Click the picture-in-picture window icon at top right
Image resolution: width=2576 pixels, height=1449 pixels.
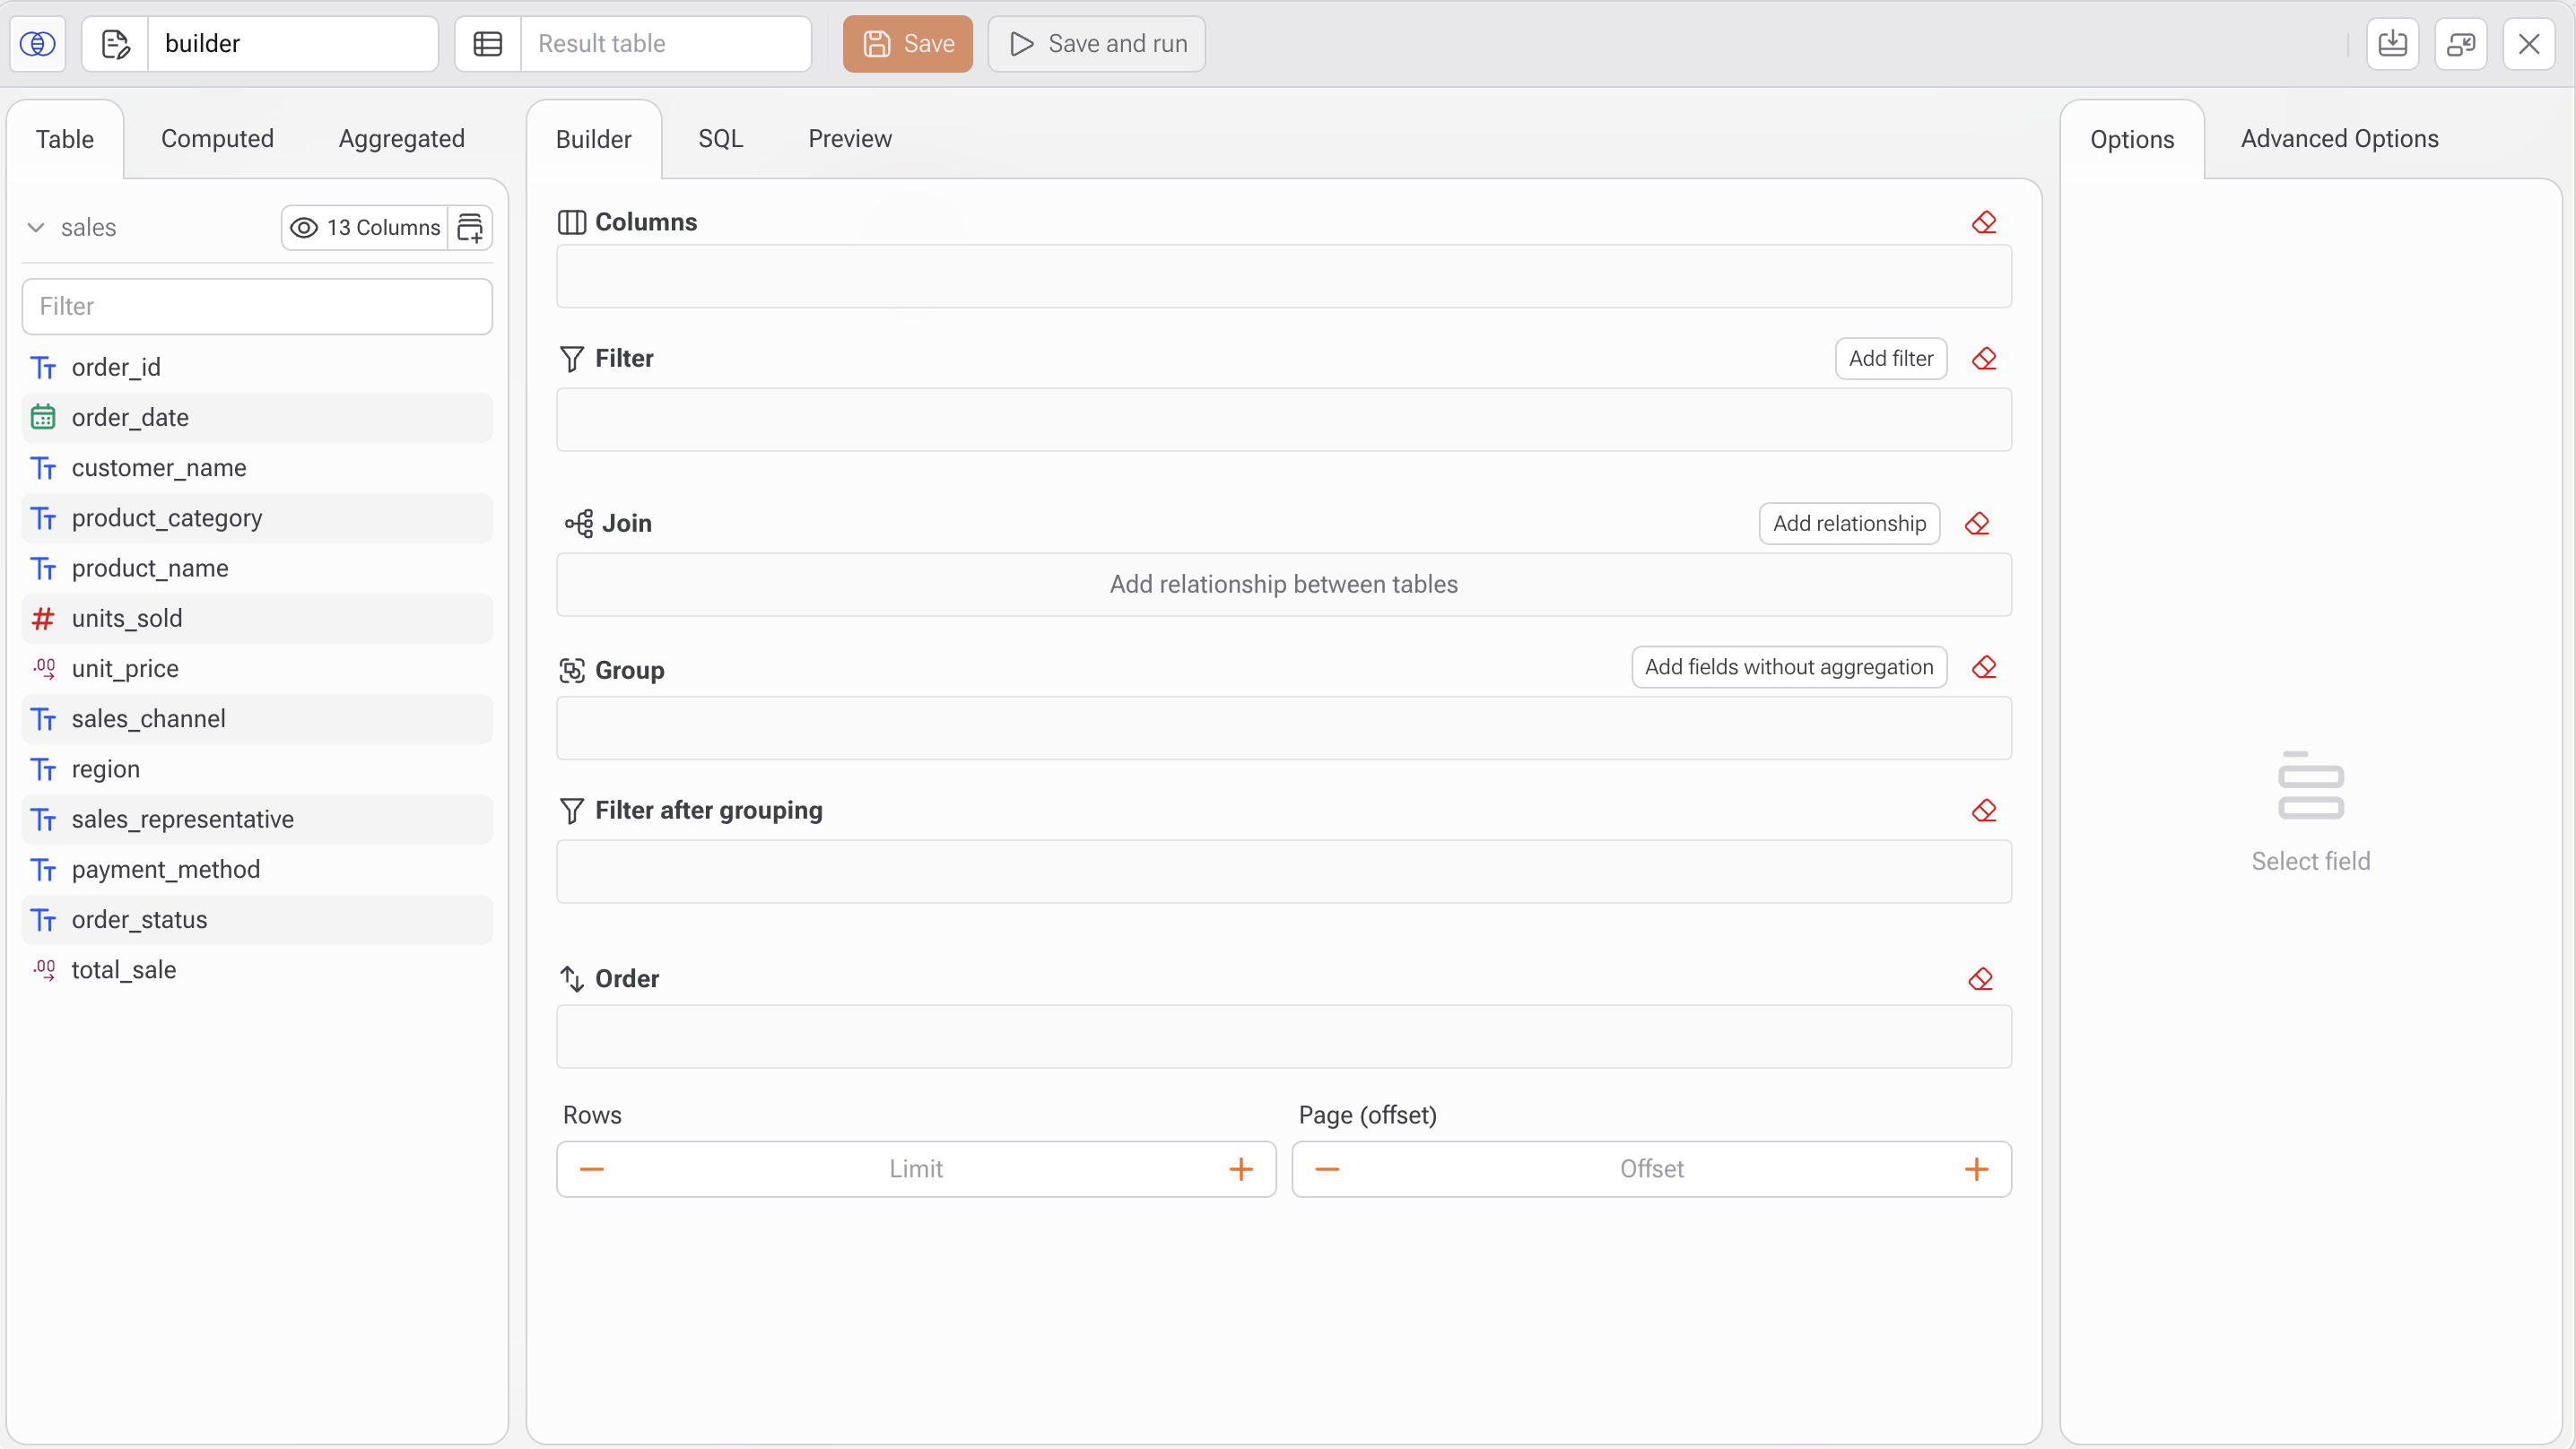pyautogui.click(x=2460, y=44)
